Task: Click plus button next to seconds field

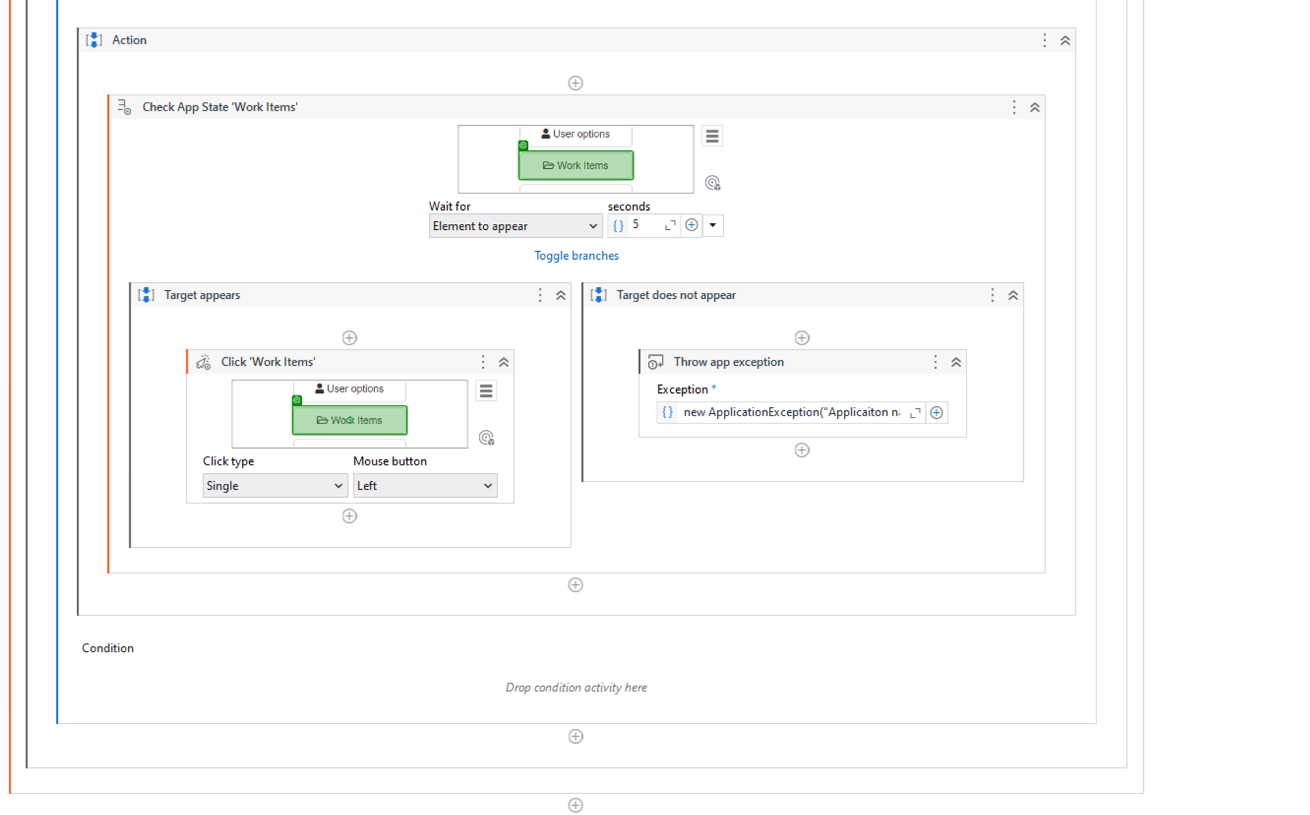Action: point(691,226)
